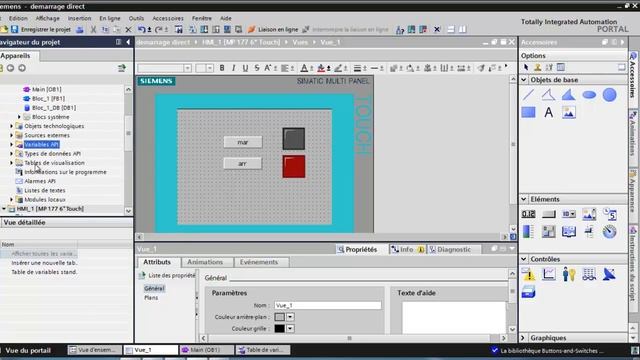Click the selection pointer icon under Options
The width and height of the screenshot is (640, 360).
[526, 67]
